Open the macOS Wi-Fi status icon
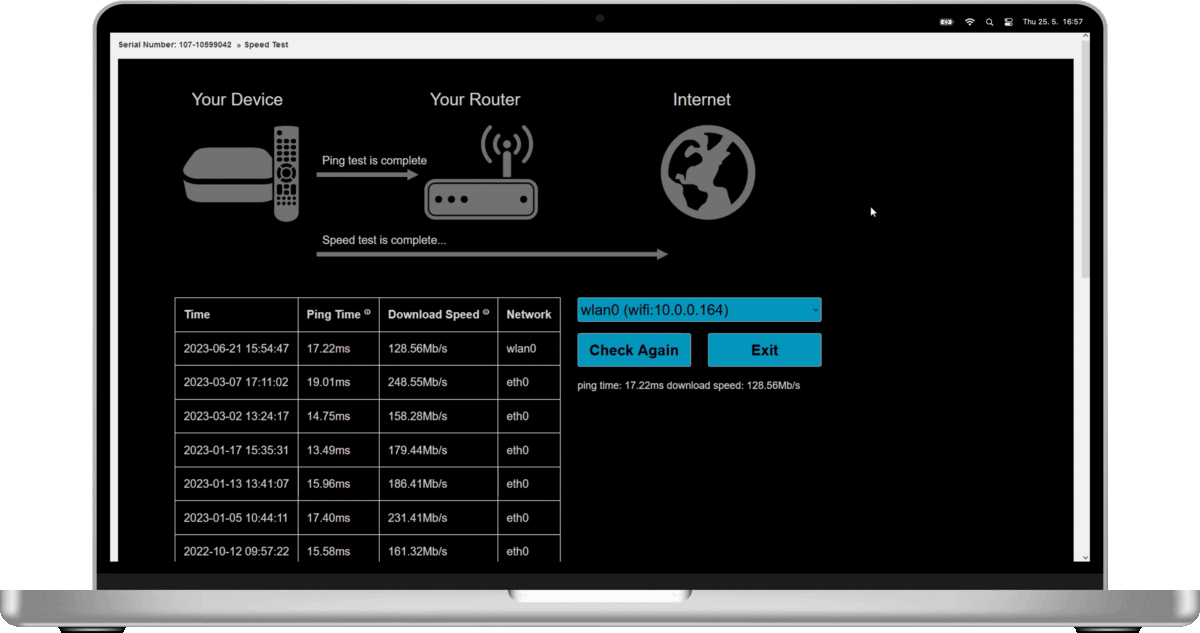Screen dimensions: 1200x633 (x=969, y=21)
